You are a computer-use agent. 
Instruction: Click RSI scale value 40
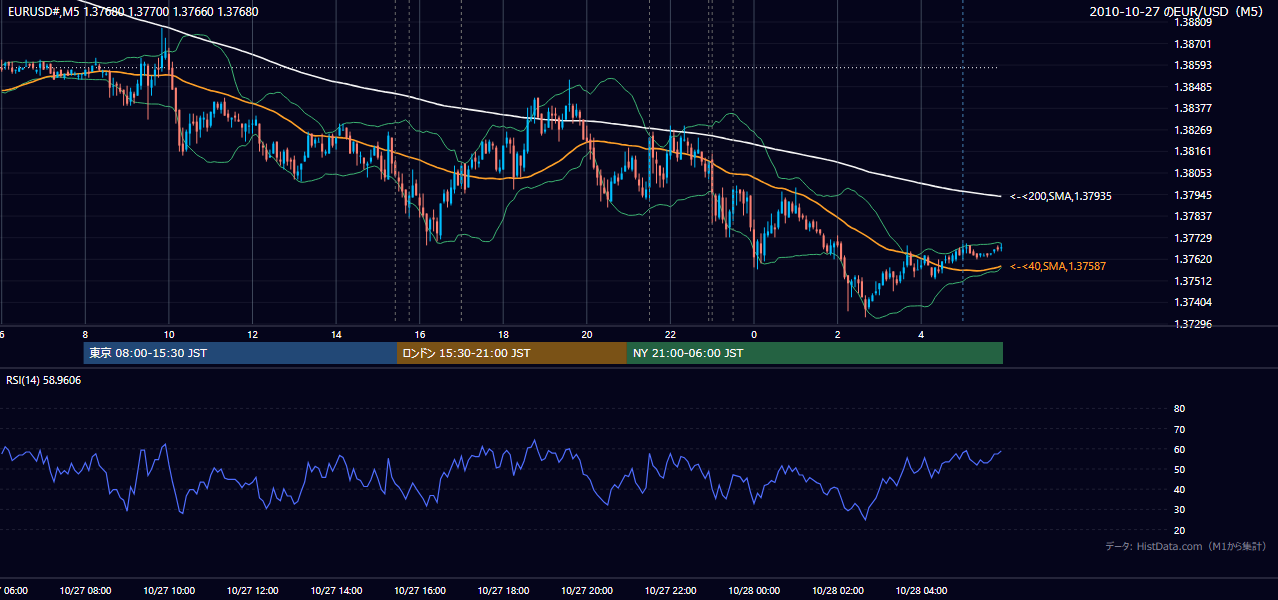(x=1179, y=489)
